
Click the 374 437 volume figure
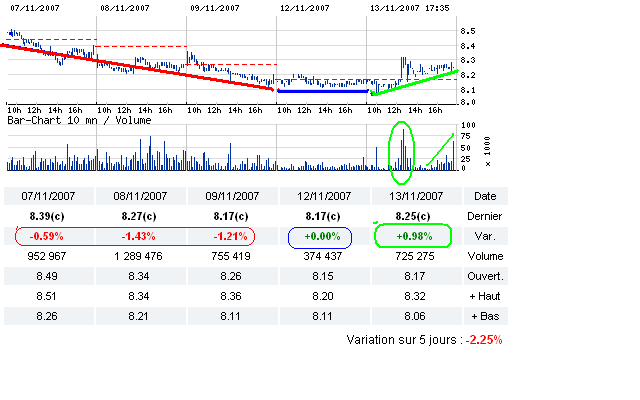click(x=322, y=256)
